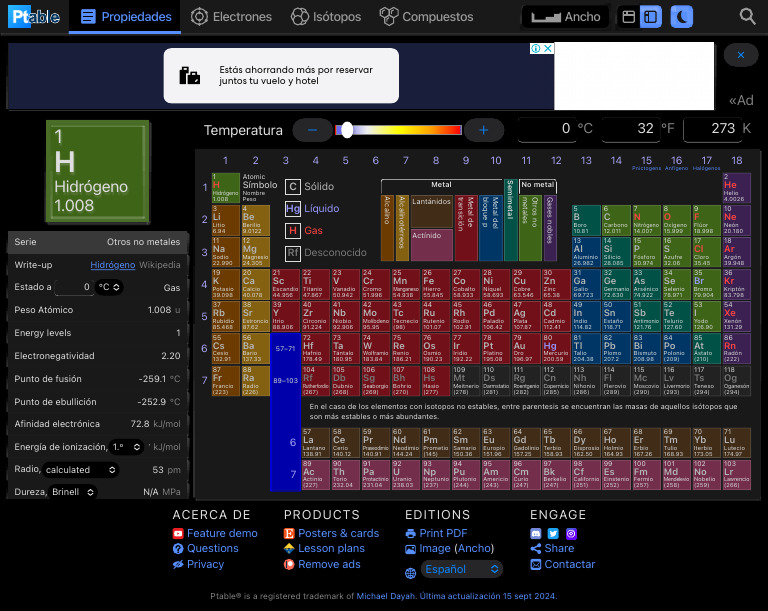
Task: Click the Celsius temperature input field
Action: (547, 129)
